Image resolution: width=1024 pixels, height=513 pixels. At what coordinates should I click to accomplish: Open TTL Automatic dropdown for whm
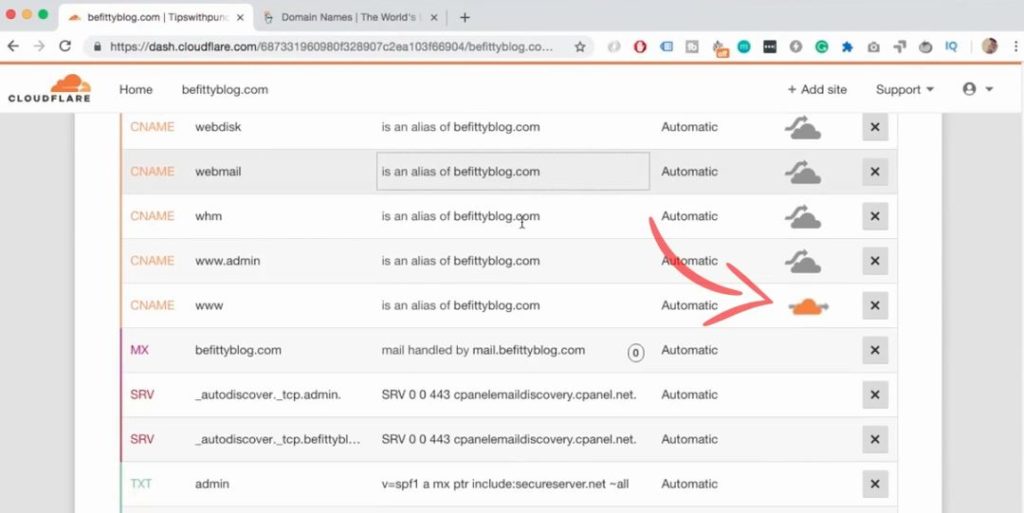[689, 216]
